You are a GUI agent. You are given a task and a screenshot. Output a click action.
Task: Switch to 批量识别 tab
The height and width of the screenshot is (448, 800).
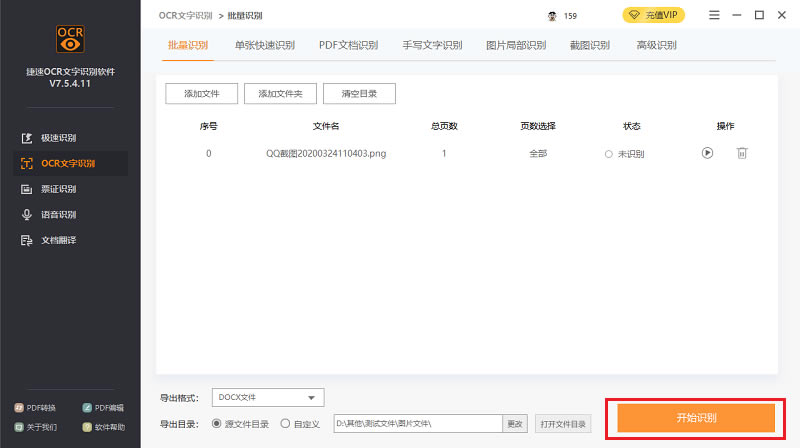coord(188,45)
